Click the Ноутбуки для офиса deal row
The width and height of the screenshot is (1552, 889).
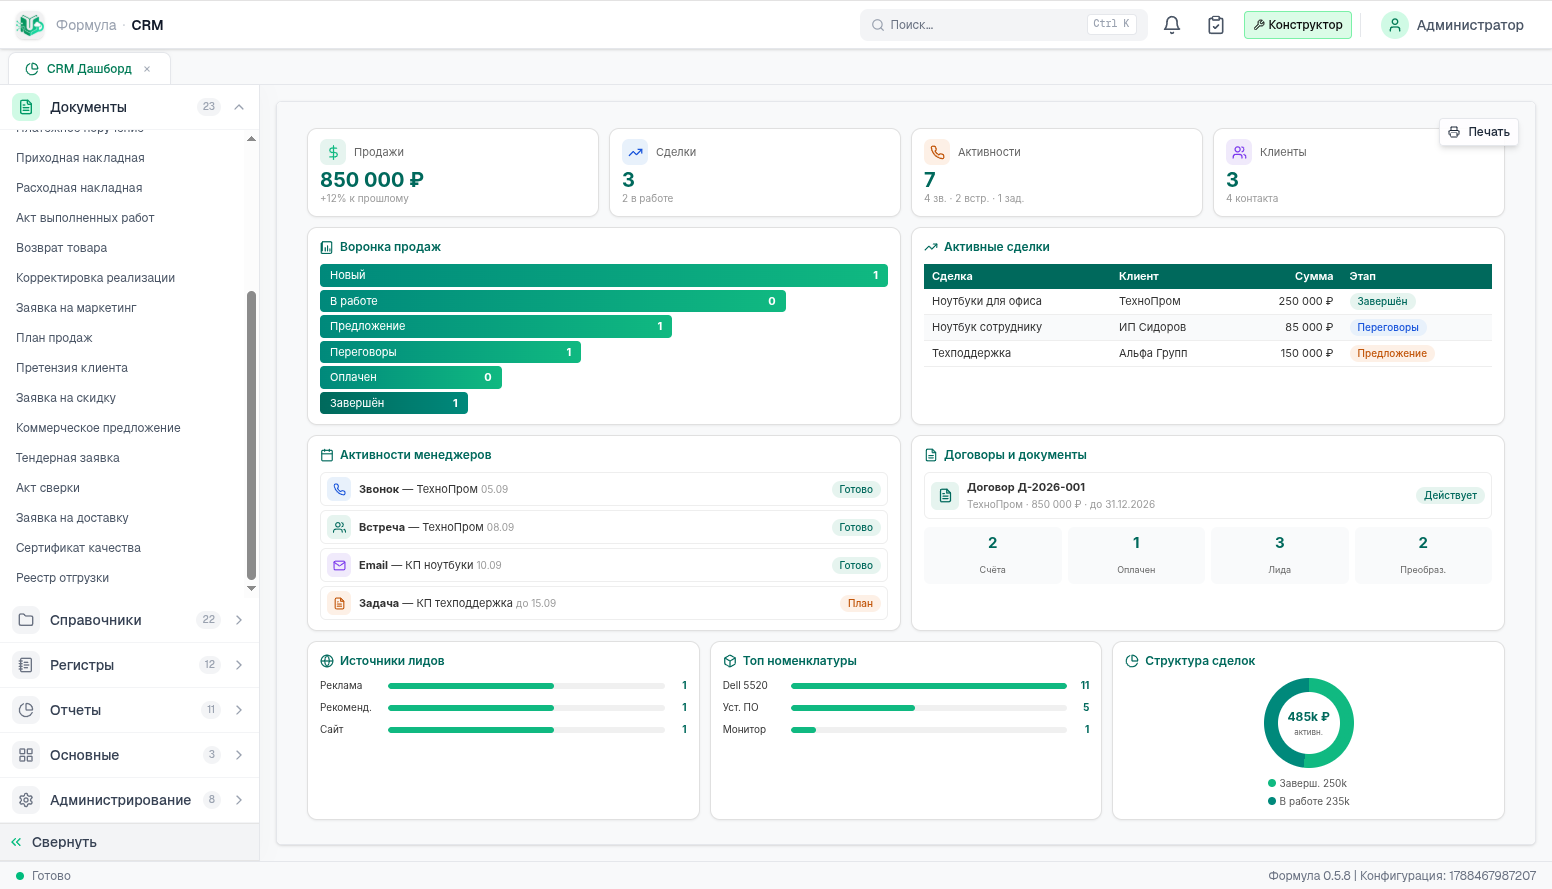point(1208,301)
